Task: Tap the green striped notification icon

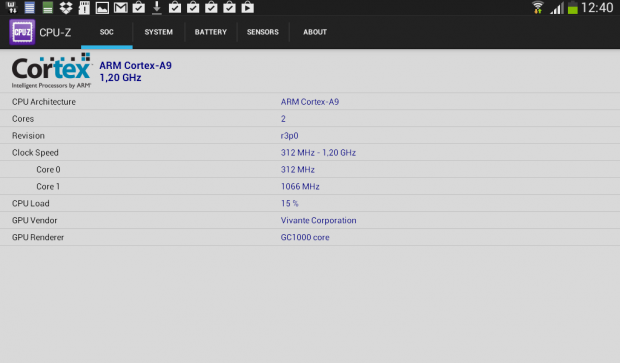Action: coord(47,8)
